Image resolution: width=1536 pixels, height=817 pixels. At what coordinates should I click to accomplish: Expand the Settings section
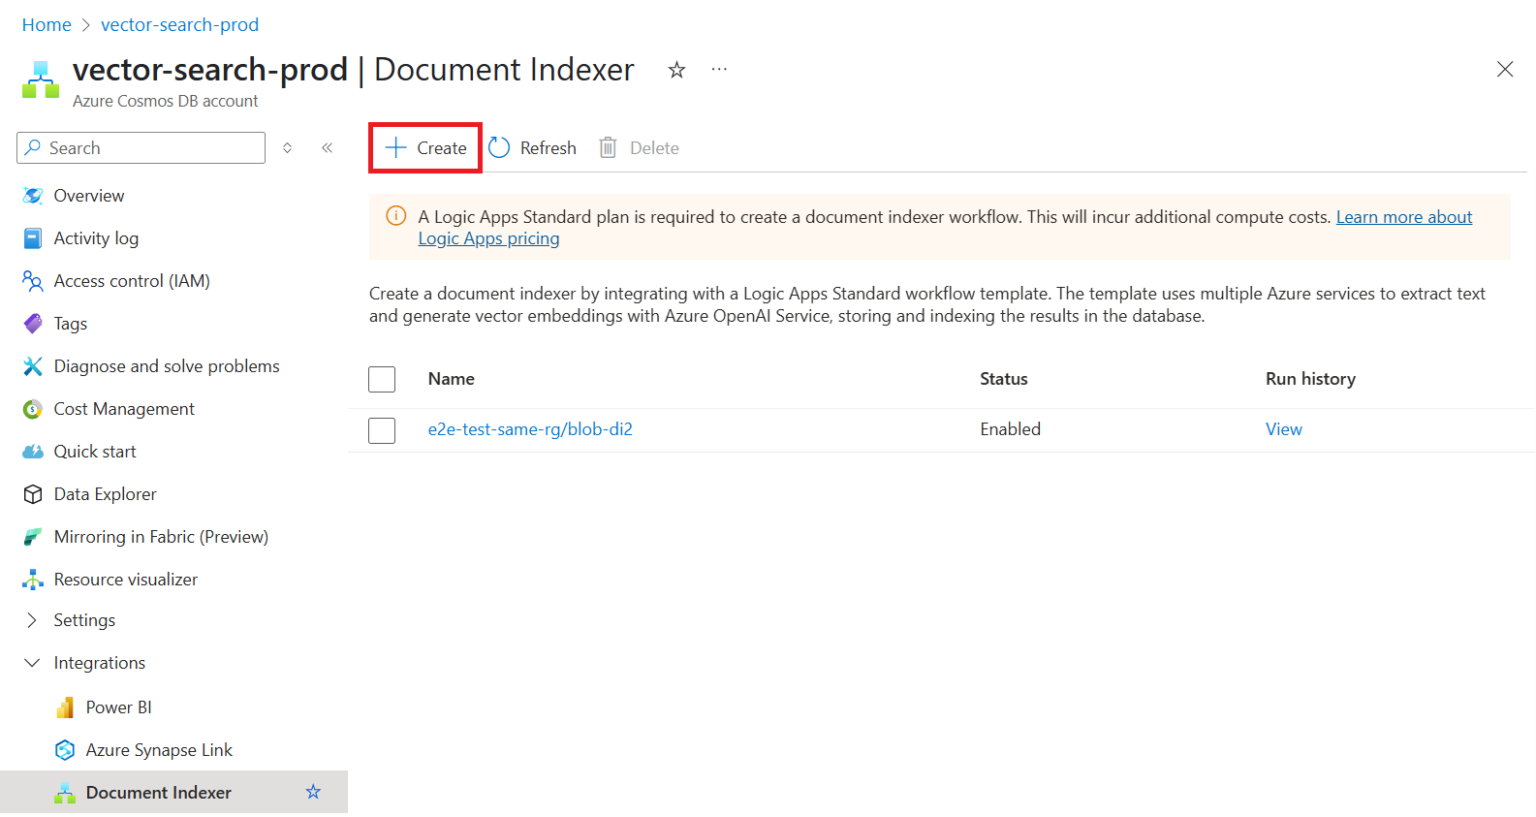[x=84, y=620]
